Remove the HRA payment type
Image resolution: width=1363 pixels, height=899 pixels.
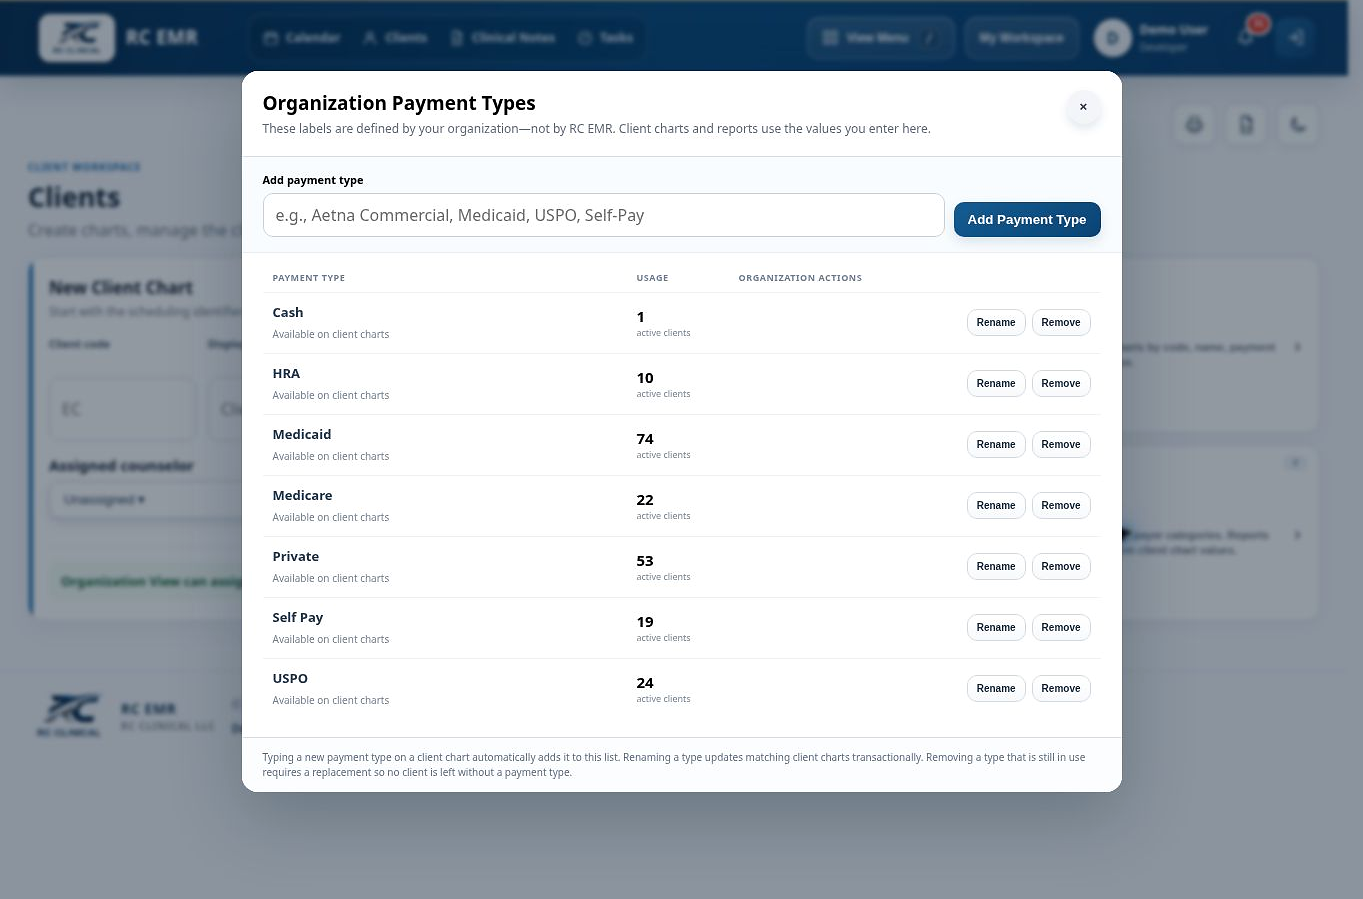[x=1061, y=384]
